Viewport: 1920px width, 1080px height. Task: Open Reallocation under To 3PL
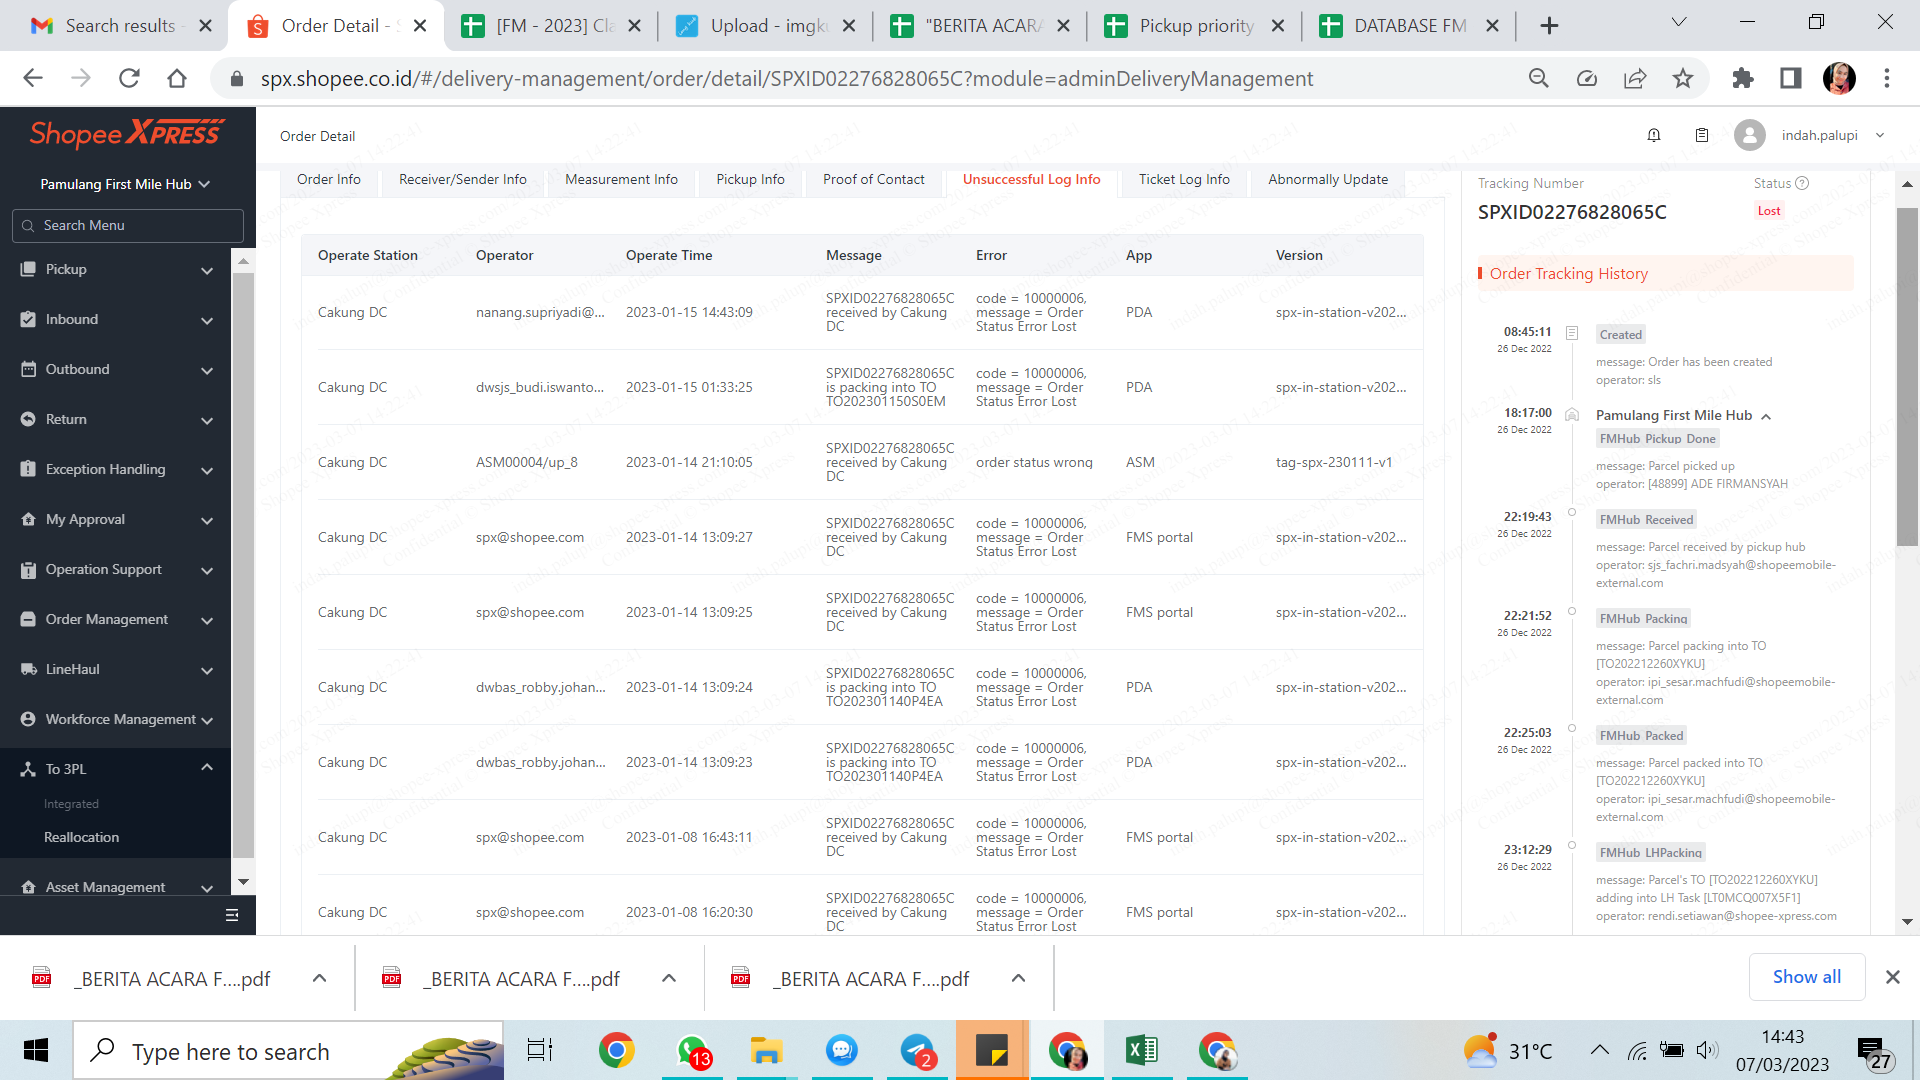81,837
